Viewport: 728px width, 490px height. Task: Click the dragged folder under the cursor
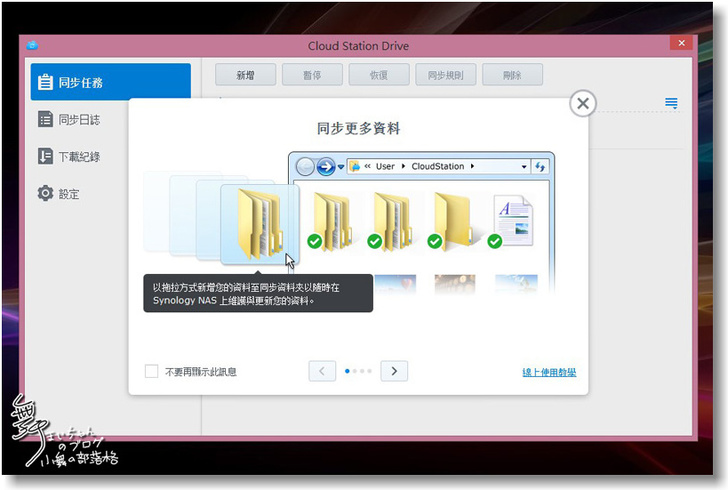260,224
